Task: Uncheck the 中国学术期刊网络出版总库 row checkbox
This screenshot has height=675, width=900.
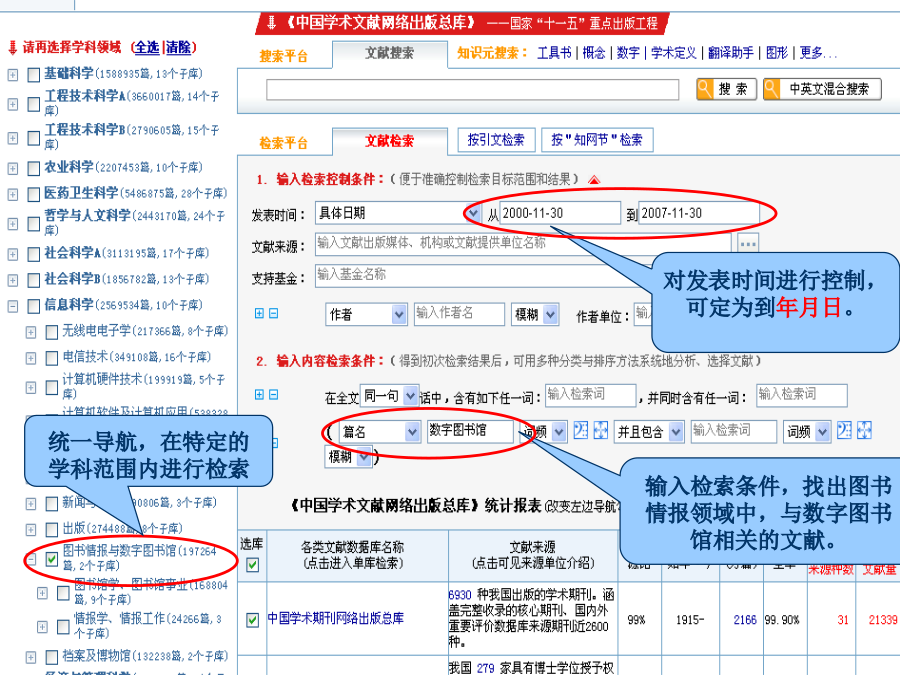Action: pos(252,620)
